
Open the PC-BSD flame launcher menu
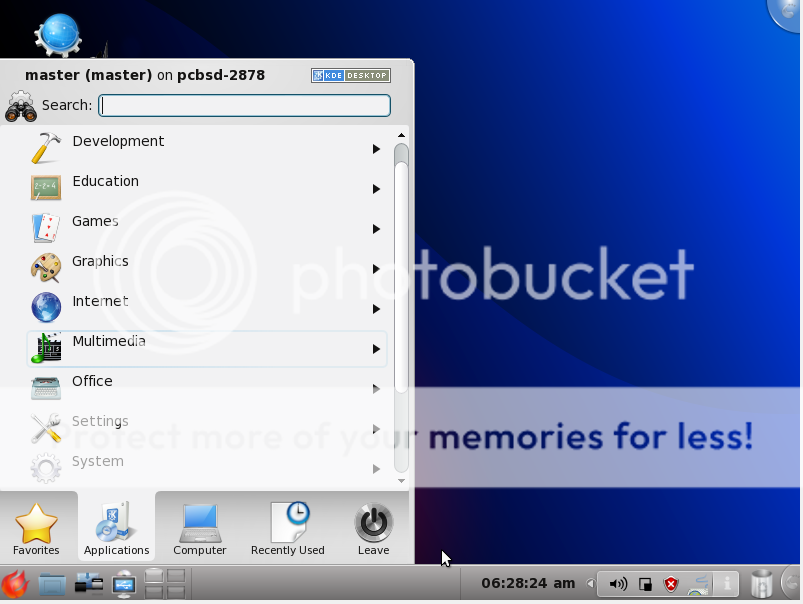(x=15, y=584)
